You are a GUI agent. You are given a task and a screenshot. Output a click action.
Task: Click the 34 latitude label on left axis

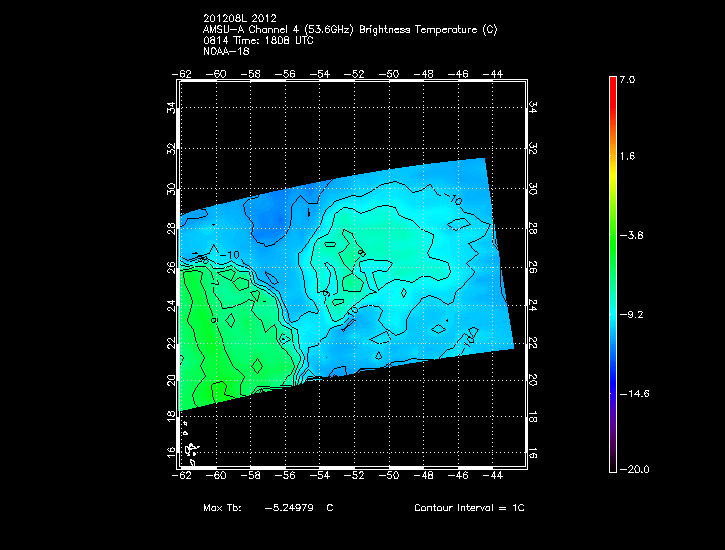(x=171, y=108)
